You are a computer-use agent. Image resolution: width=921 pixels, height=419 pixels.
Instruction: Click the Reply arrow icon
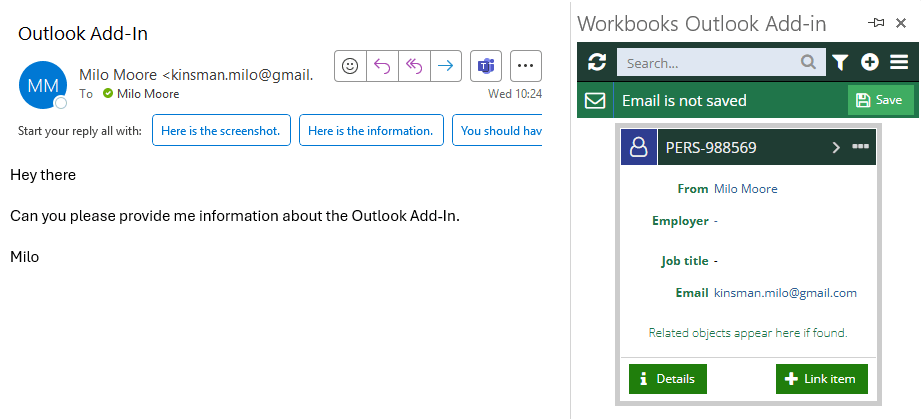[382, 66]
